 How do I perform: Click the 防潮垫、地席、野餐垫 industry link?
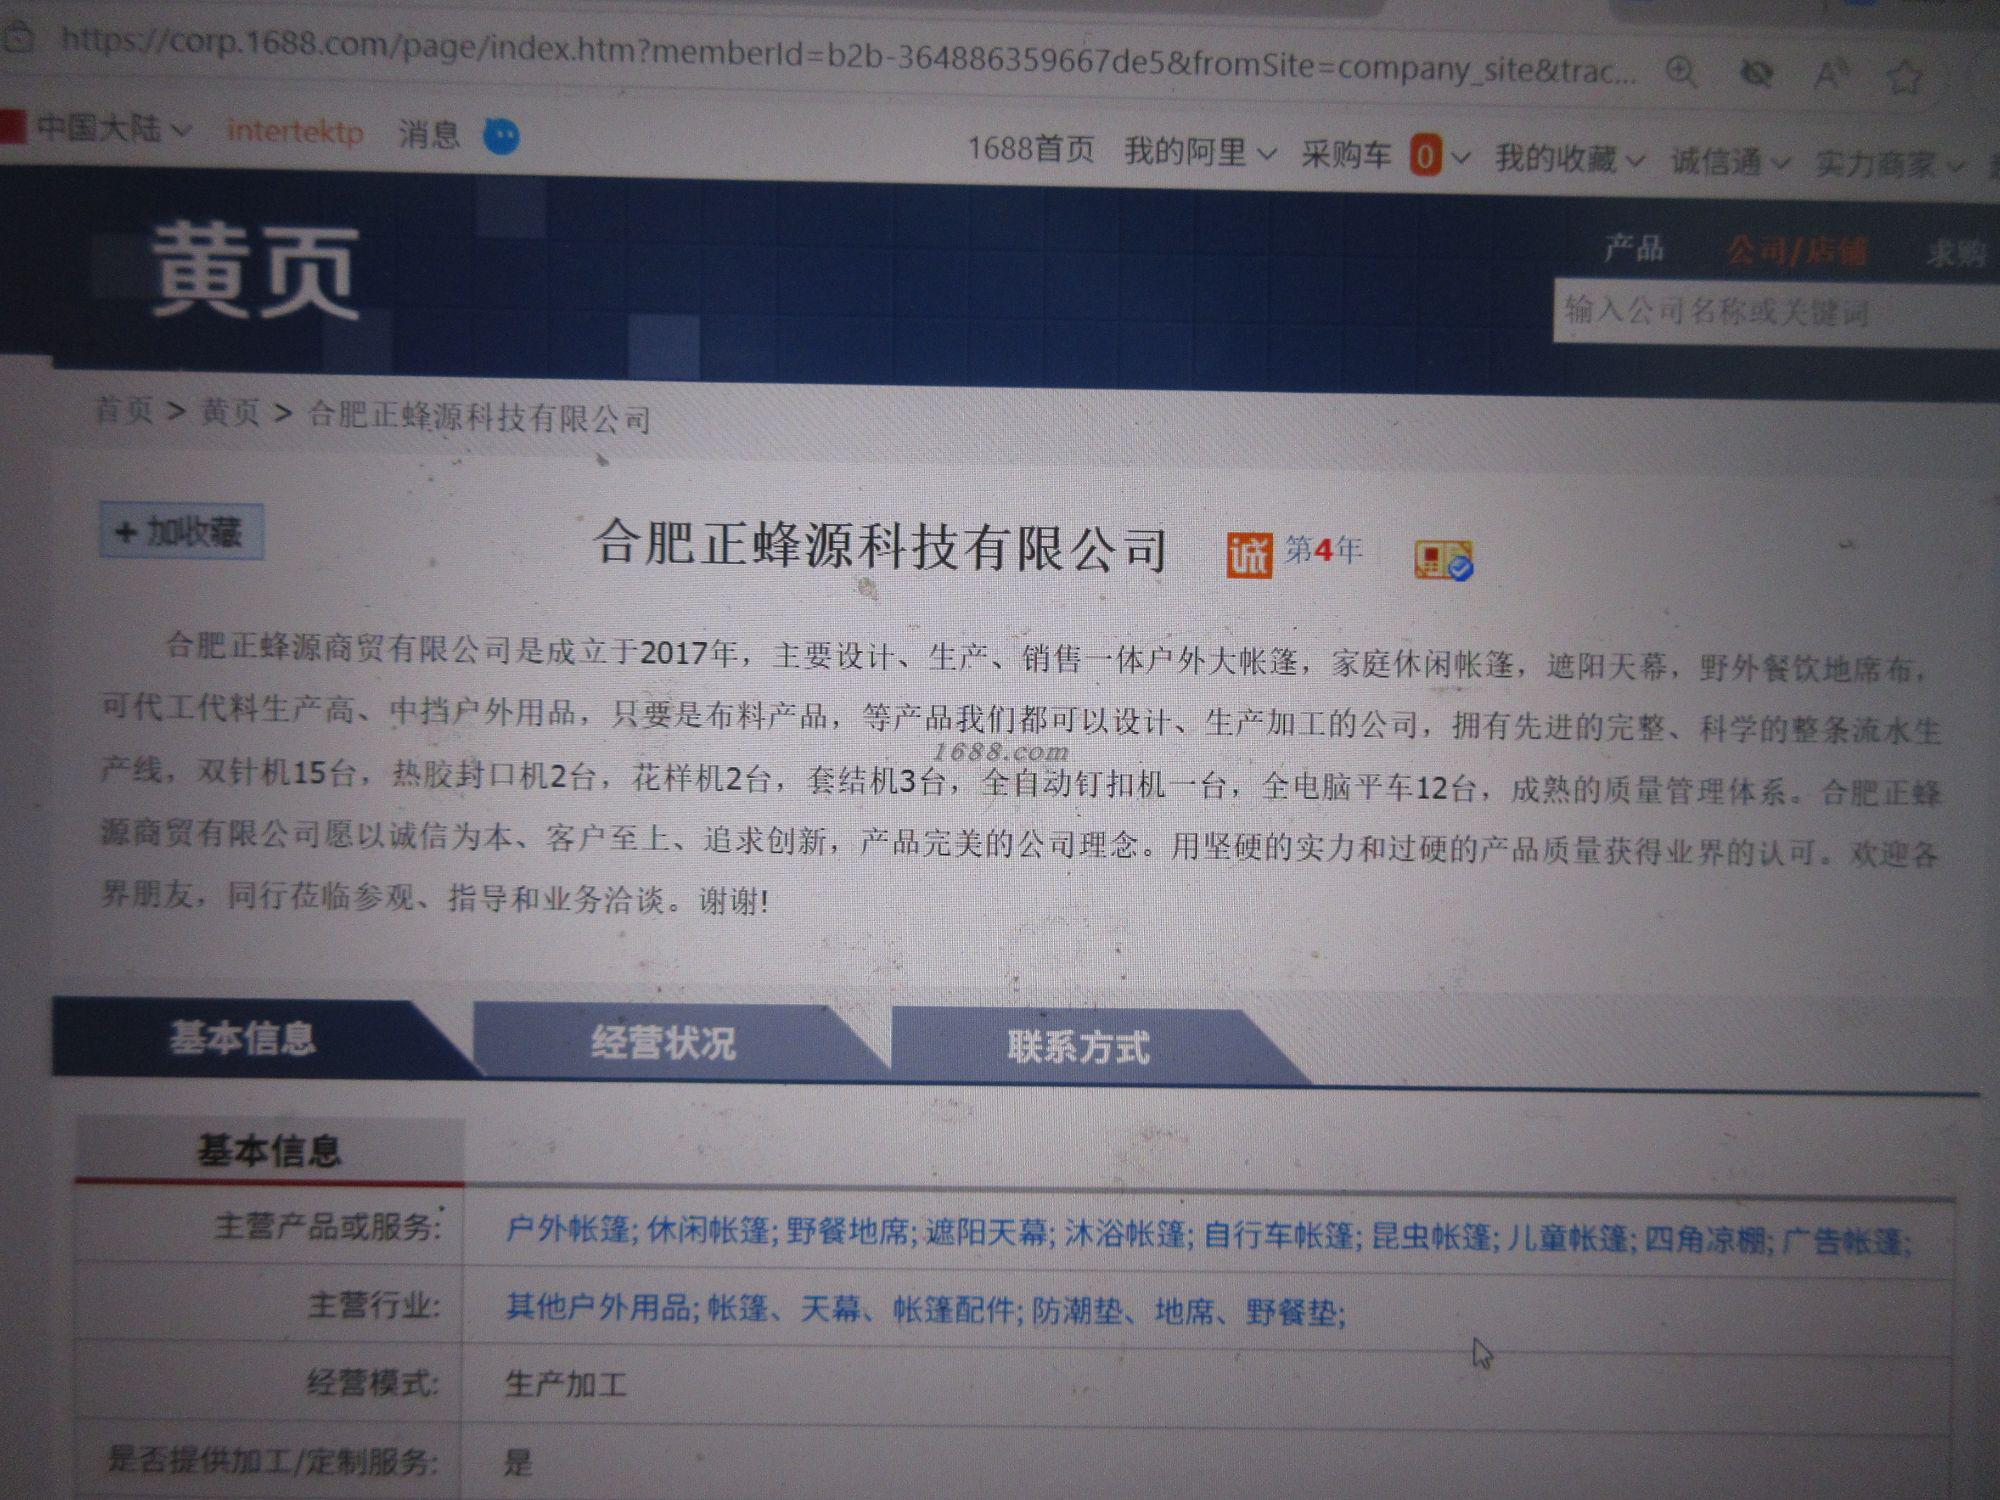coord(1185,1311)
